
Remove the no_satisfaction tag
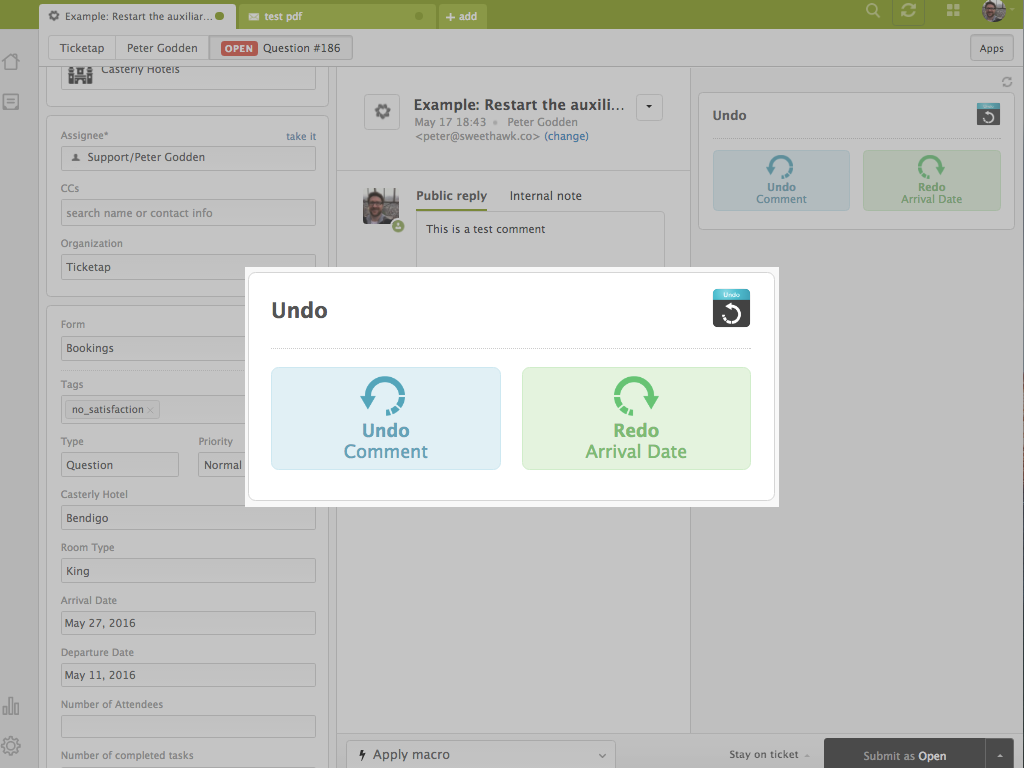pos(151,410)
